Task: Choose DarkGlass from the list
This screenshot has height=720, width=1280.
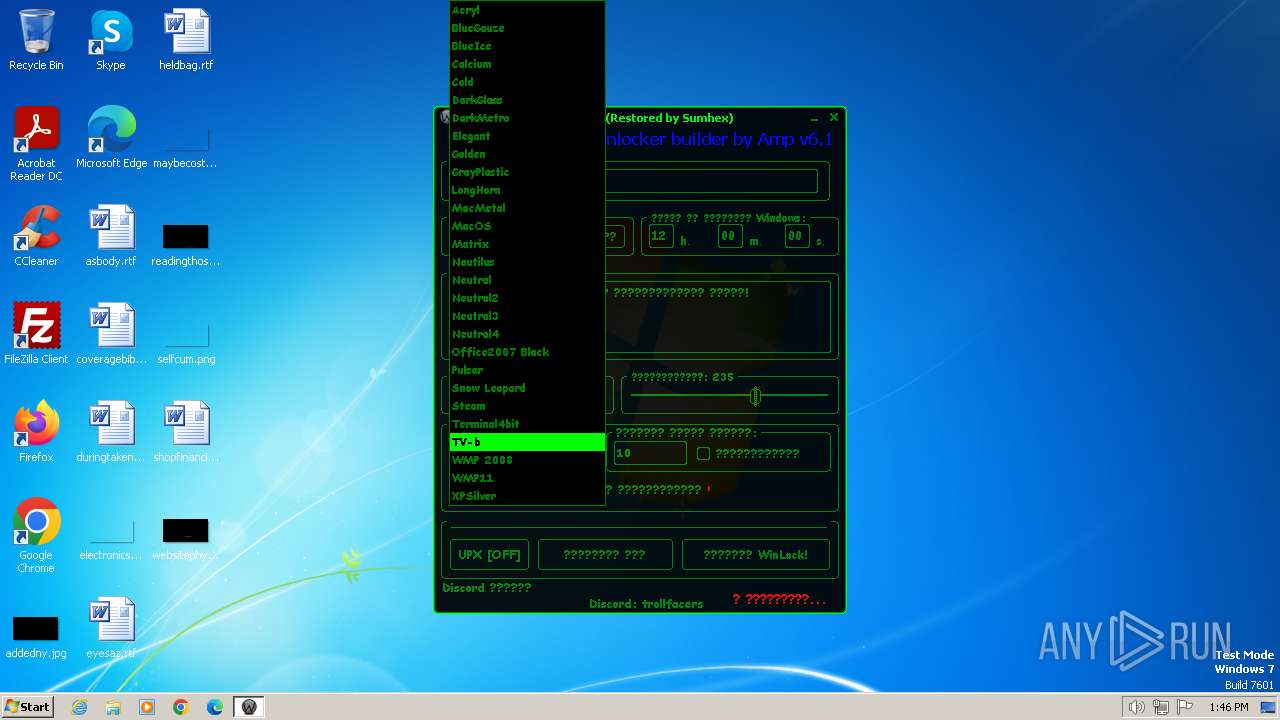Action: (x=527, y=100)
